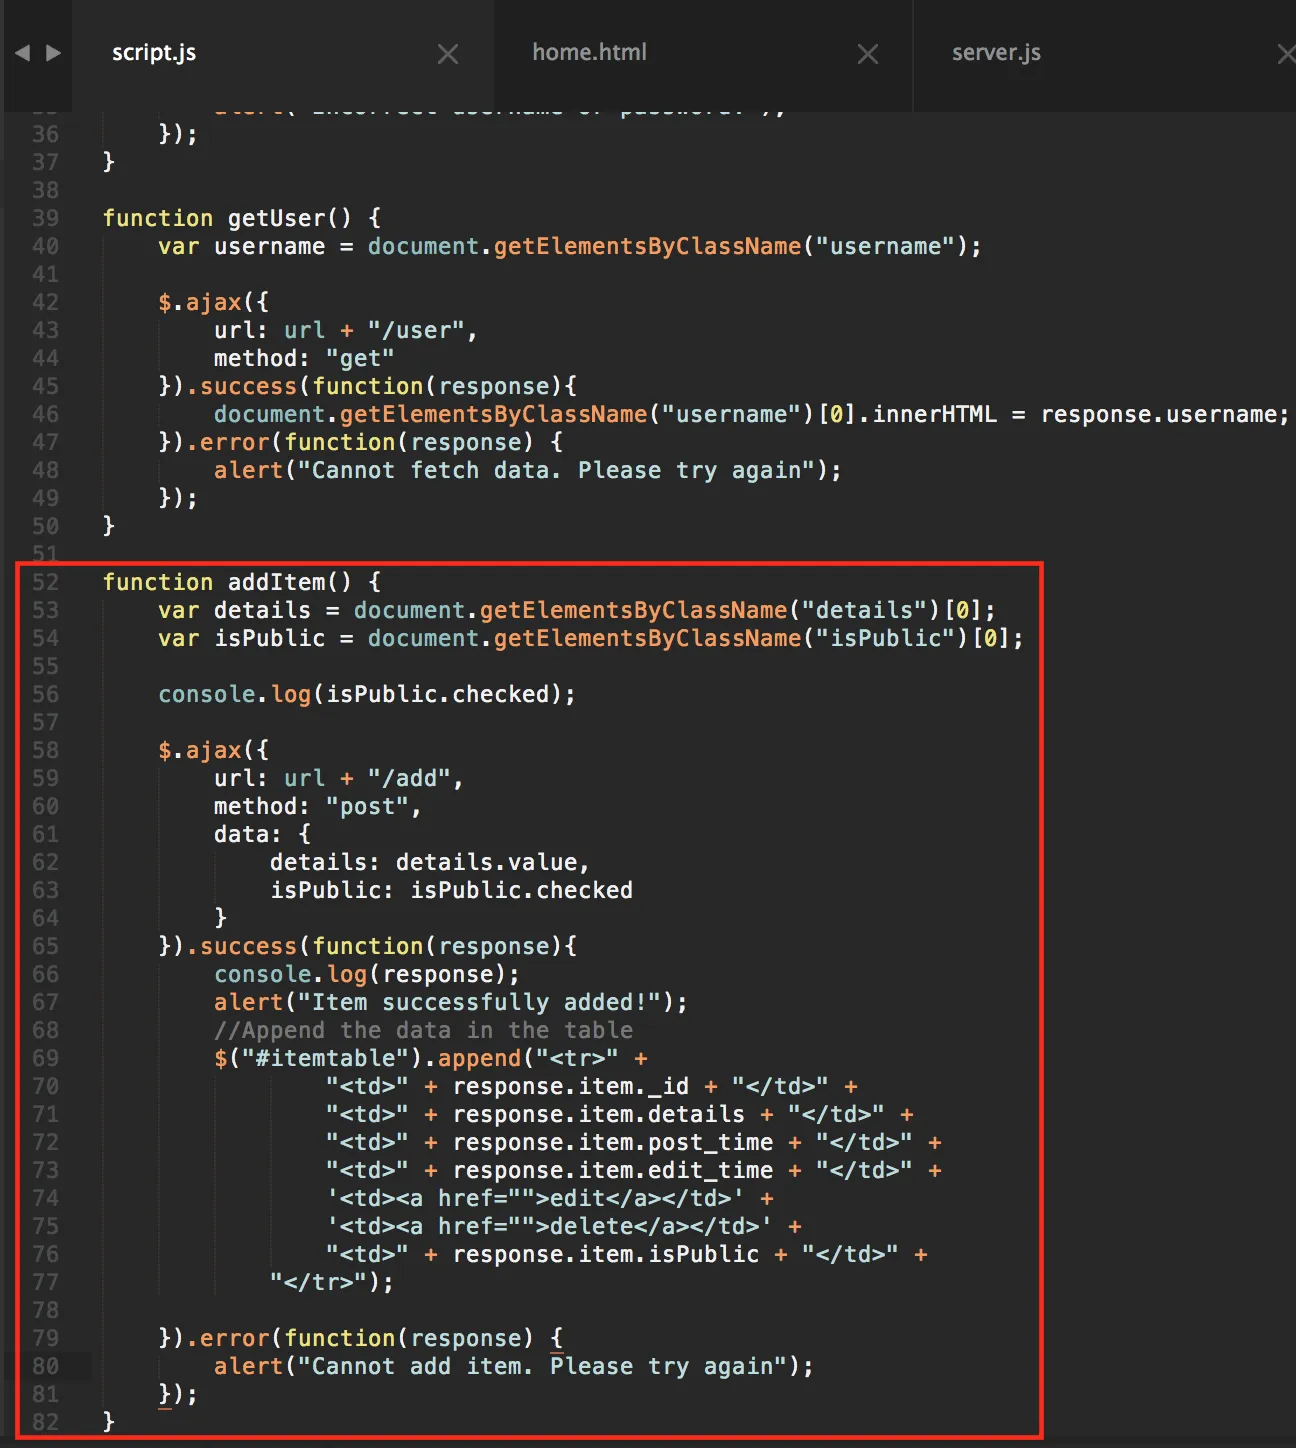Screen dimensions: 1296x1448
Task: Close the script.js tab
Action: point(448,54)
